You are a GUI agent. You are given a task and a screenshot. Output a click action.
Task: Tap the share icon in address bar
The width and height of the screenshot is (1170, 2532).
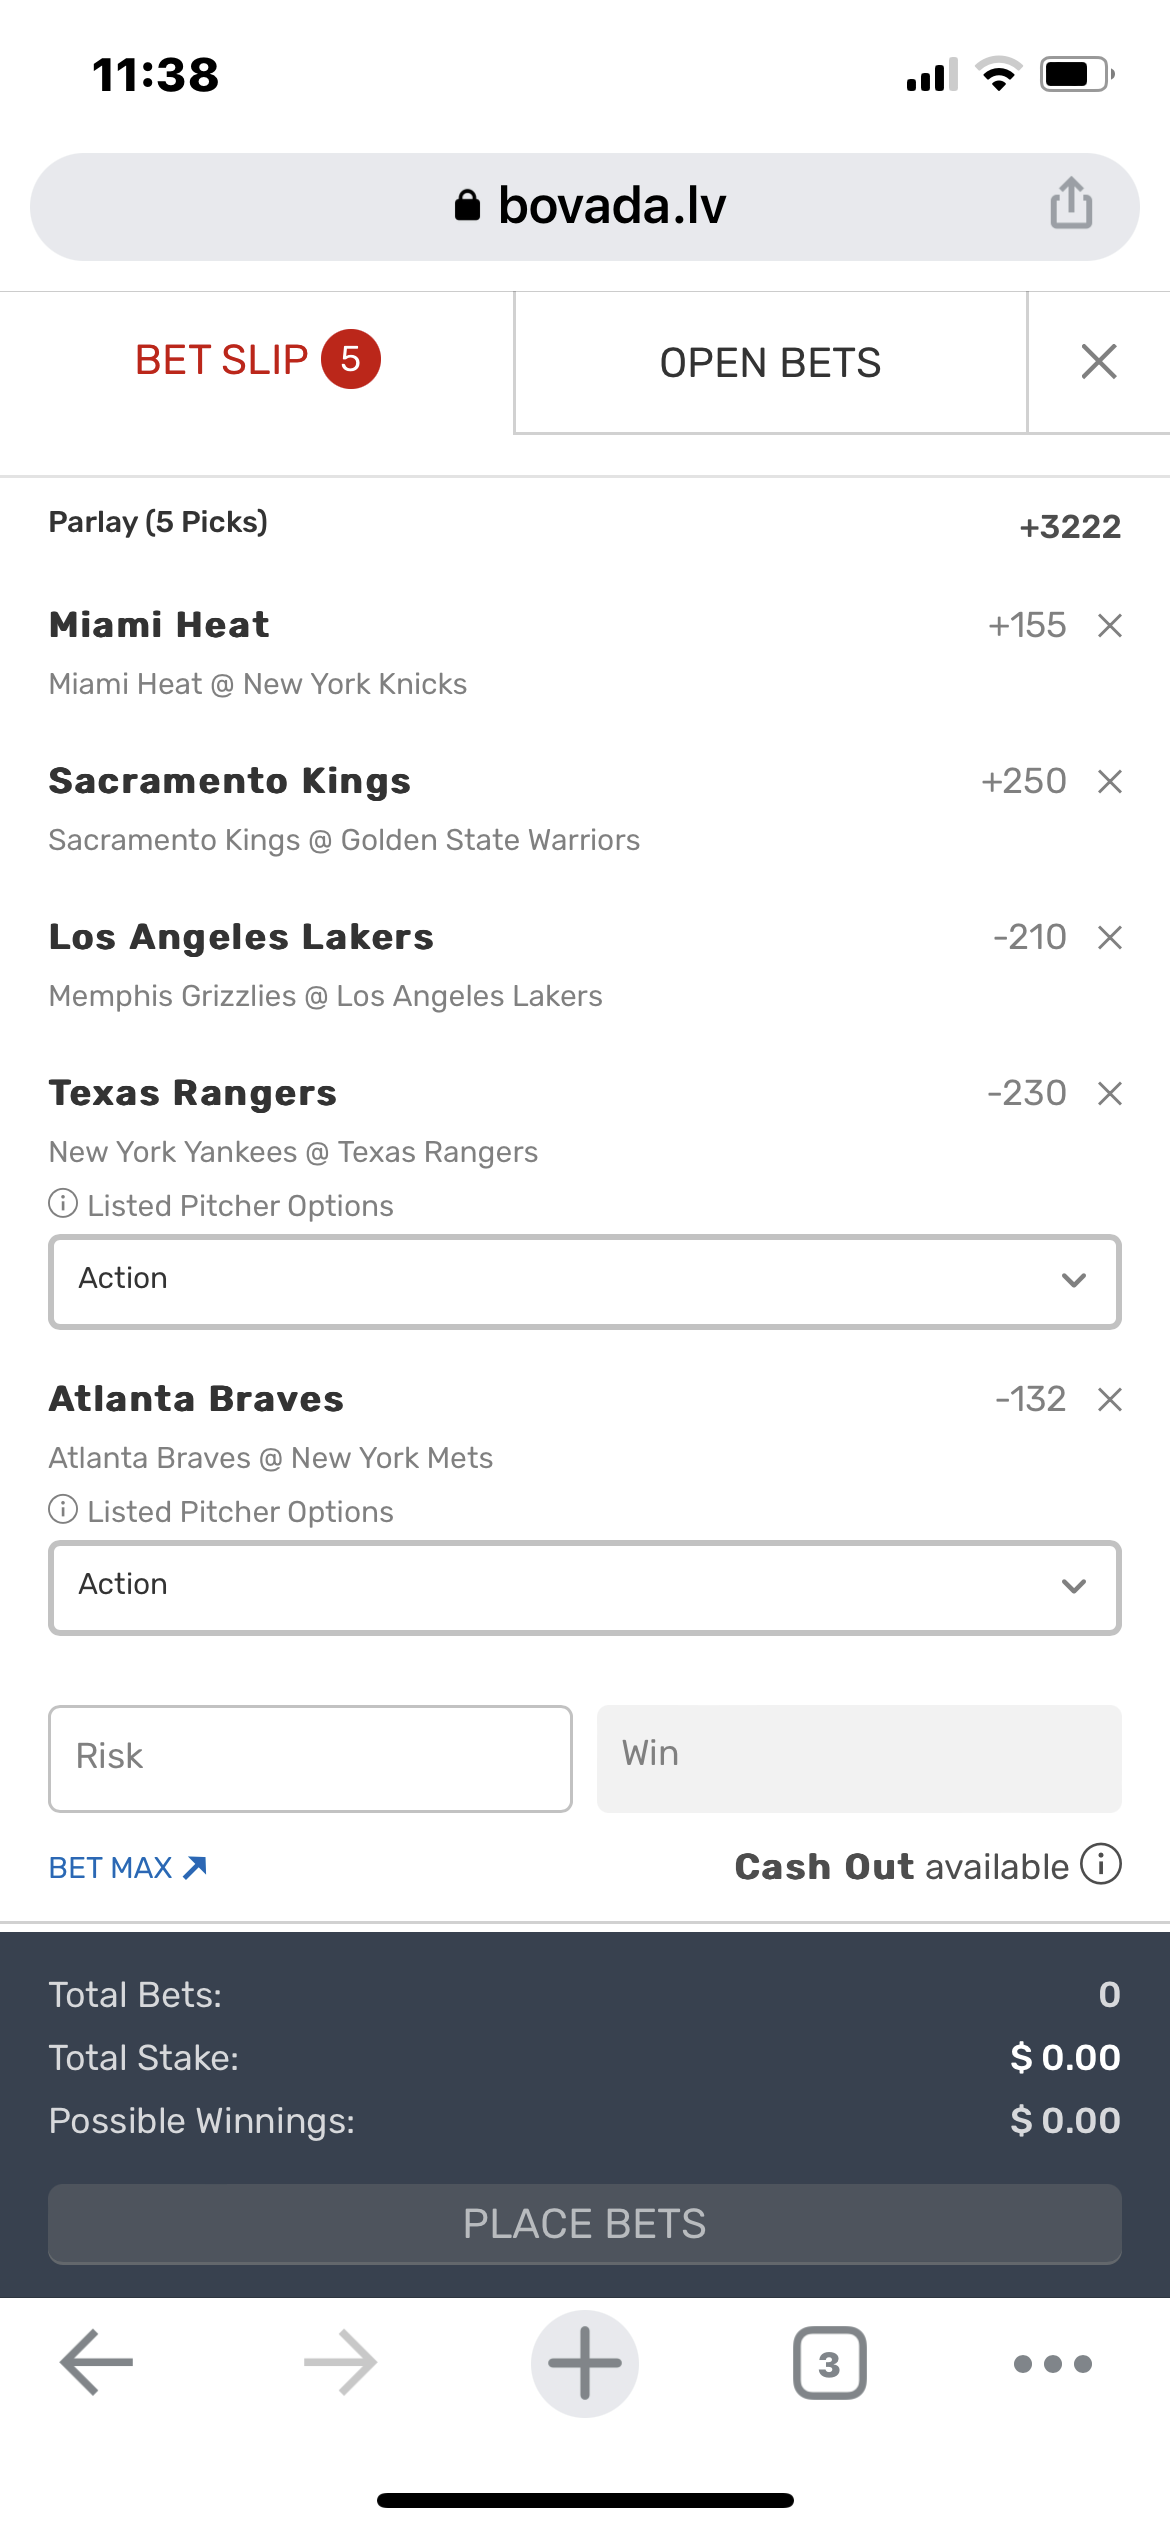coord(1071,204)
